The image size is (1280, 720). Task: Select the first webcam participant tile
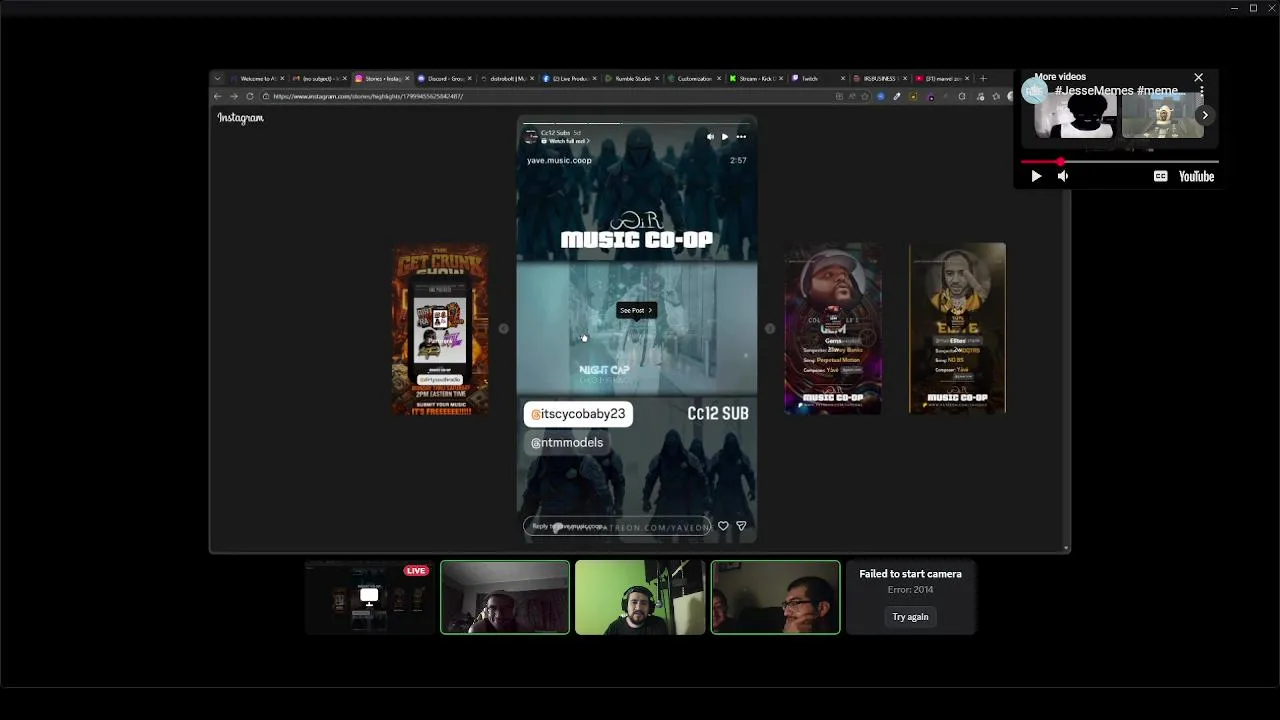point(505,597)
